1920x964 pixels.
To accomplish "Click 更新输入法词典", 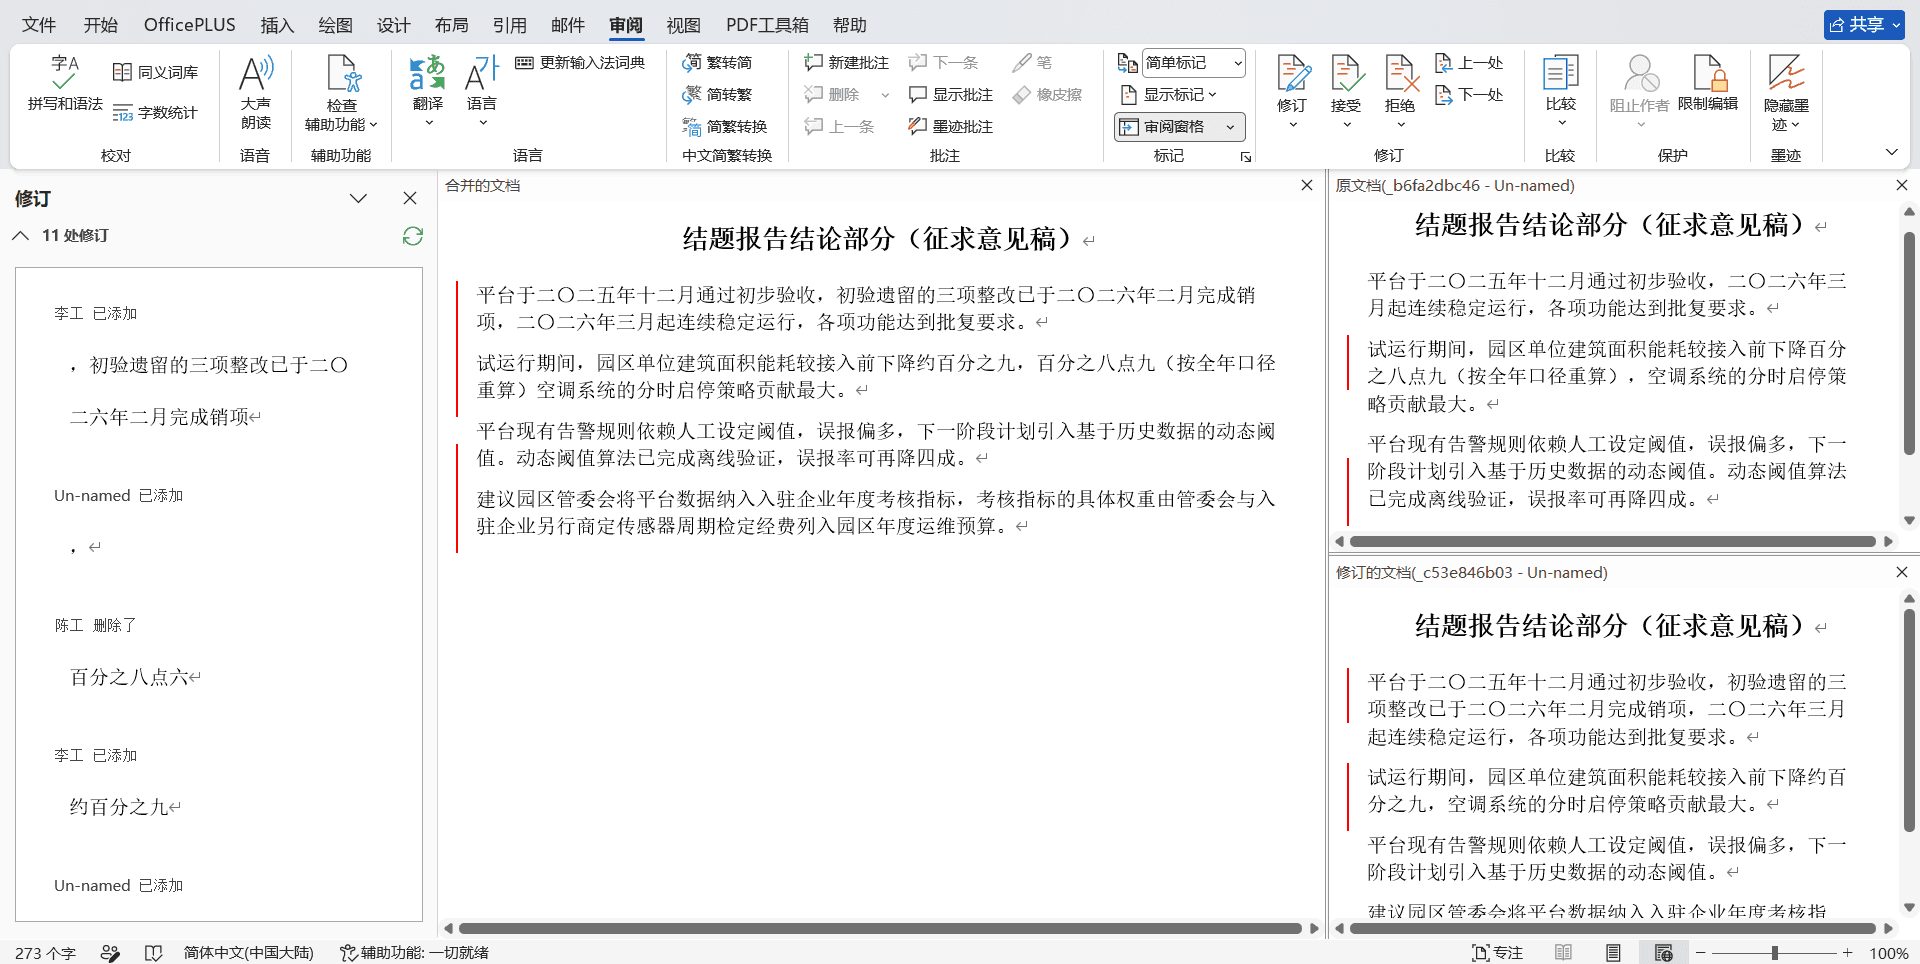I will [x=580, y=62].
